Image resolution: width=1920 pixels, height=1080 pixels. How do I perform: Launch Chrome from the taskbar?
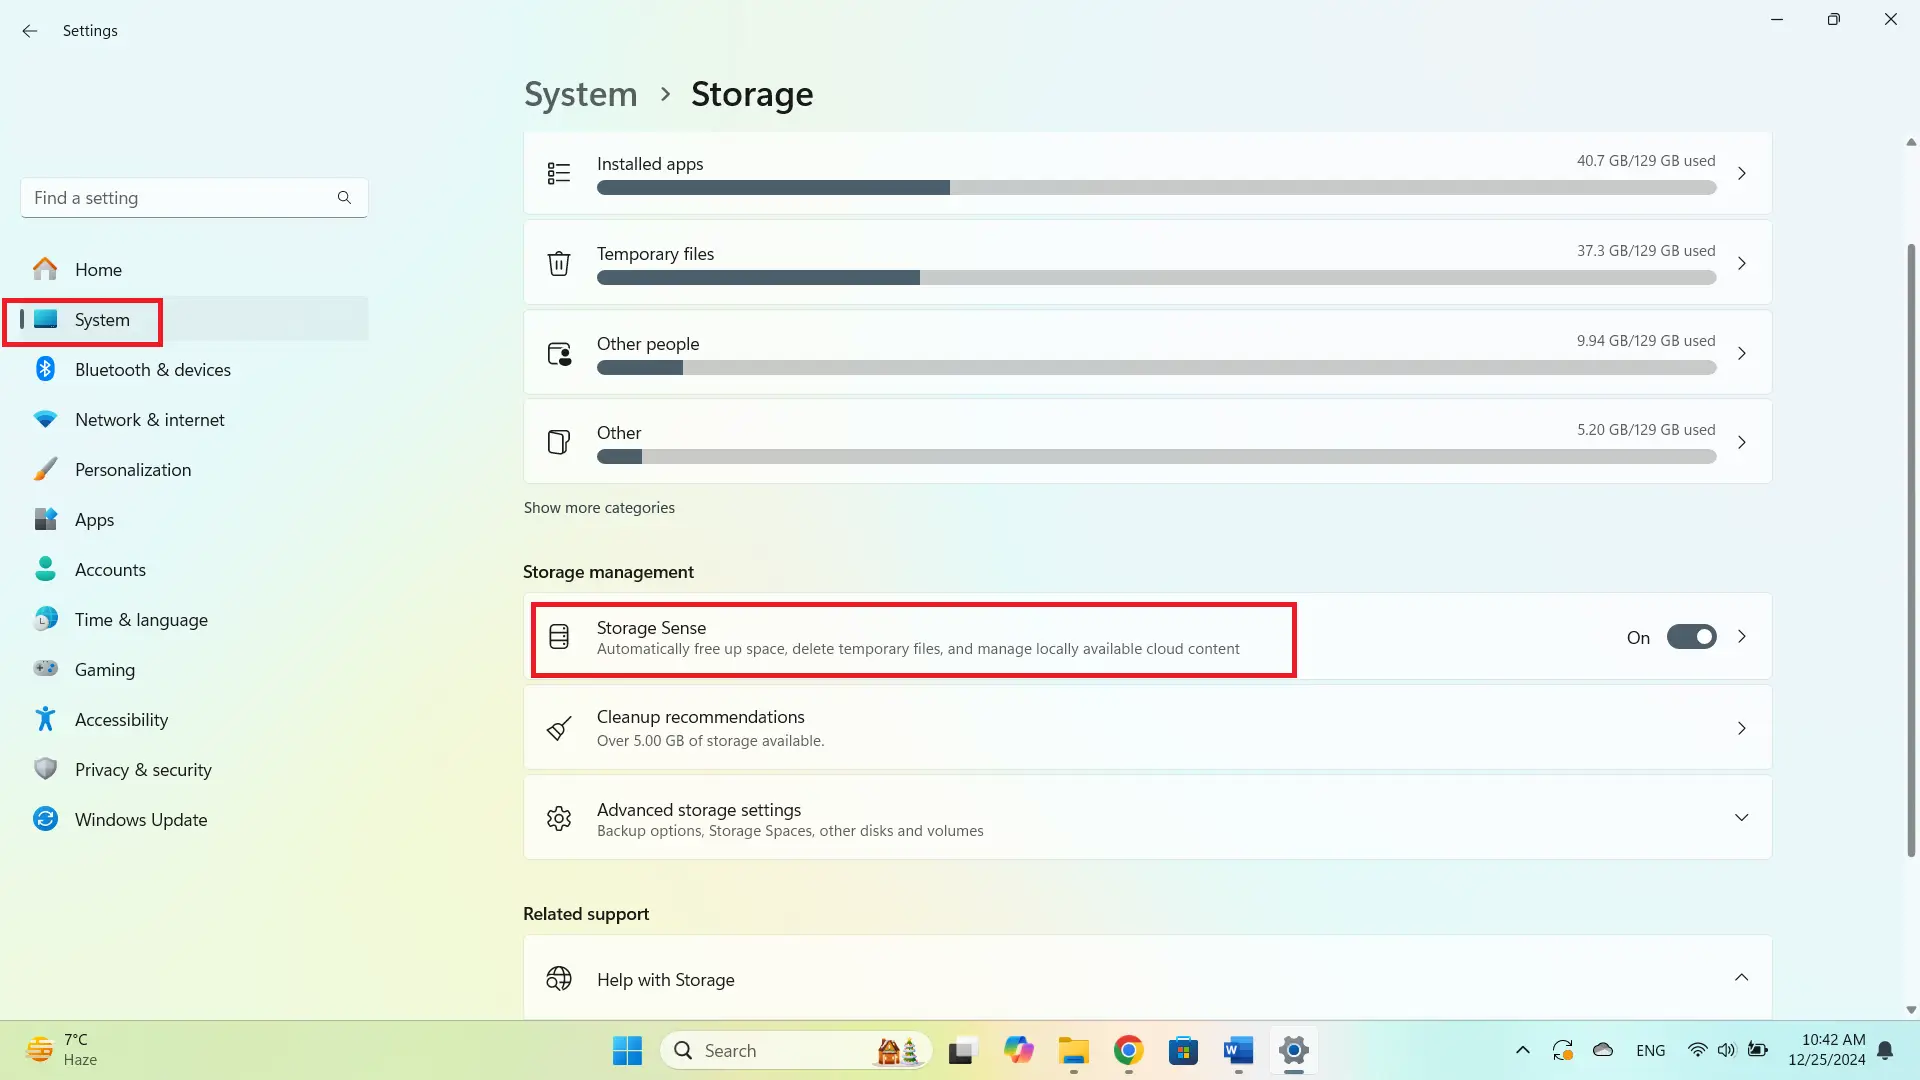pyautogui.click(x=1128, y=1050)
